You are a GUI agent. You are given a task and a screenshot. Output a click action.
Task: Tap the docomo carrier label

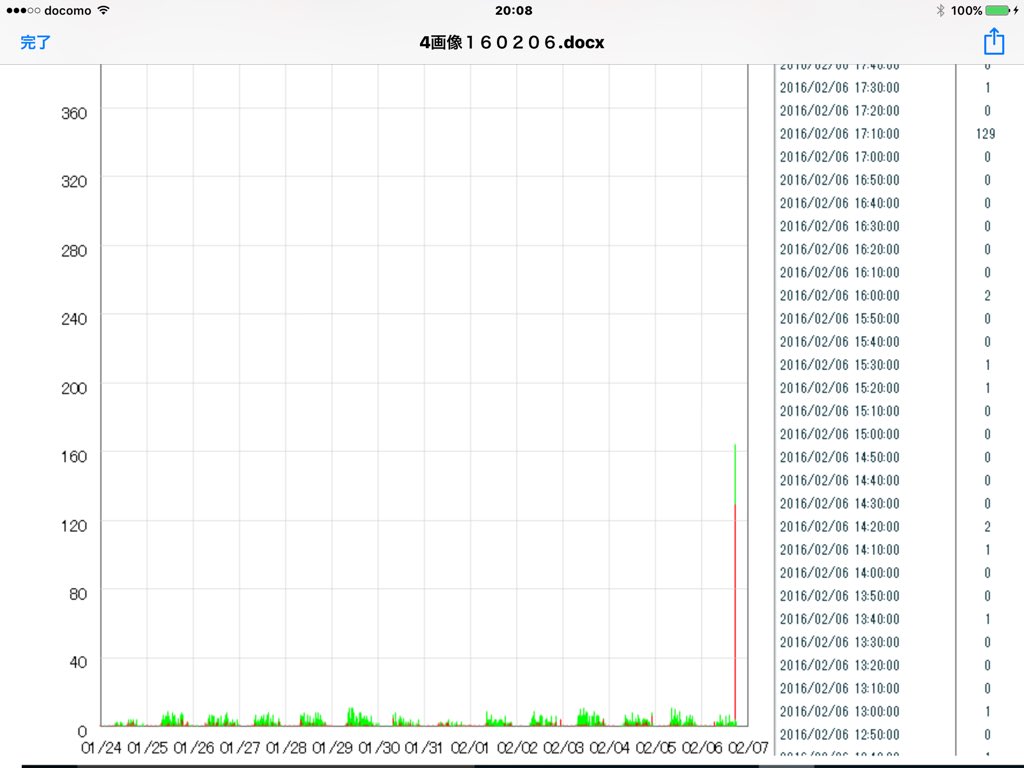[67, 10]
